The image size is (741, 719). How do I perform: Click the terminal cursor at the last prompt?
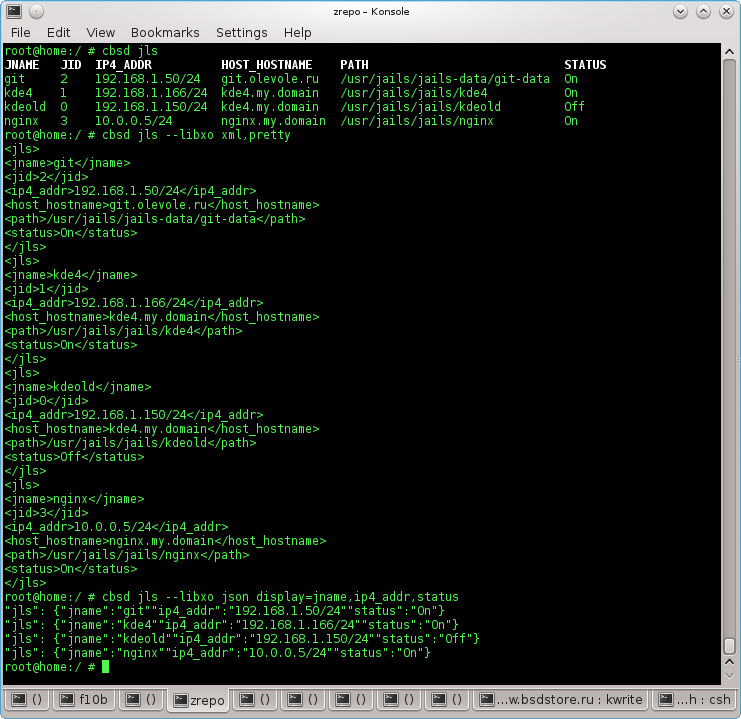(x=105, y=667)
